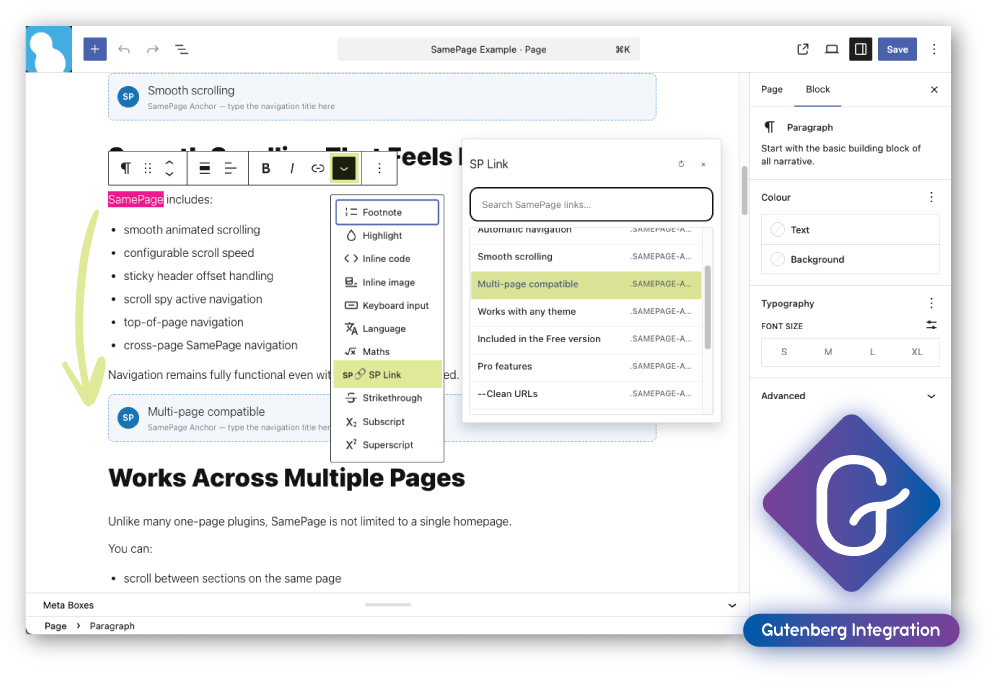Screen dimensions: 1000x687
Task: Pick Included in the Free version link
Action: 585,339
